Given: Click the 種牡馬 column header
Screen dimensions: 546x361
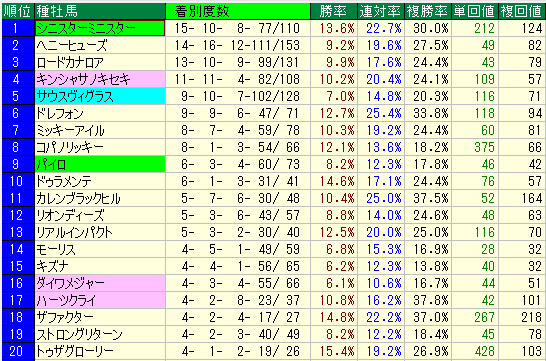Looking at the screenshot, I should 100,11.
